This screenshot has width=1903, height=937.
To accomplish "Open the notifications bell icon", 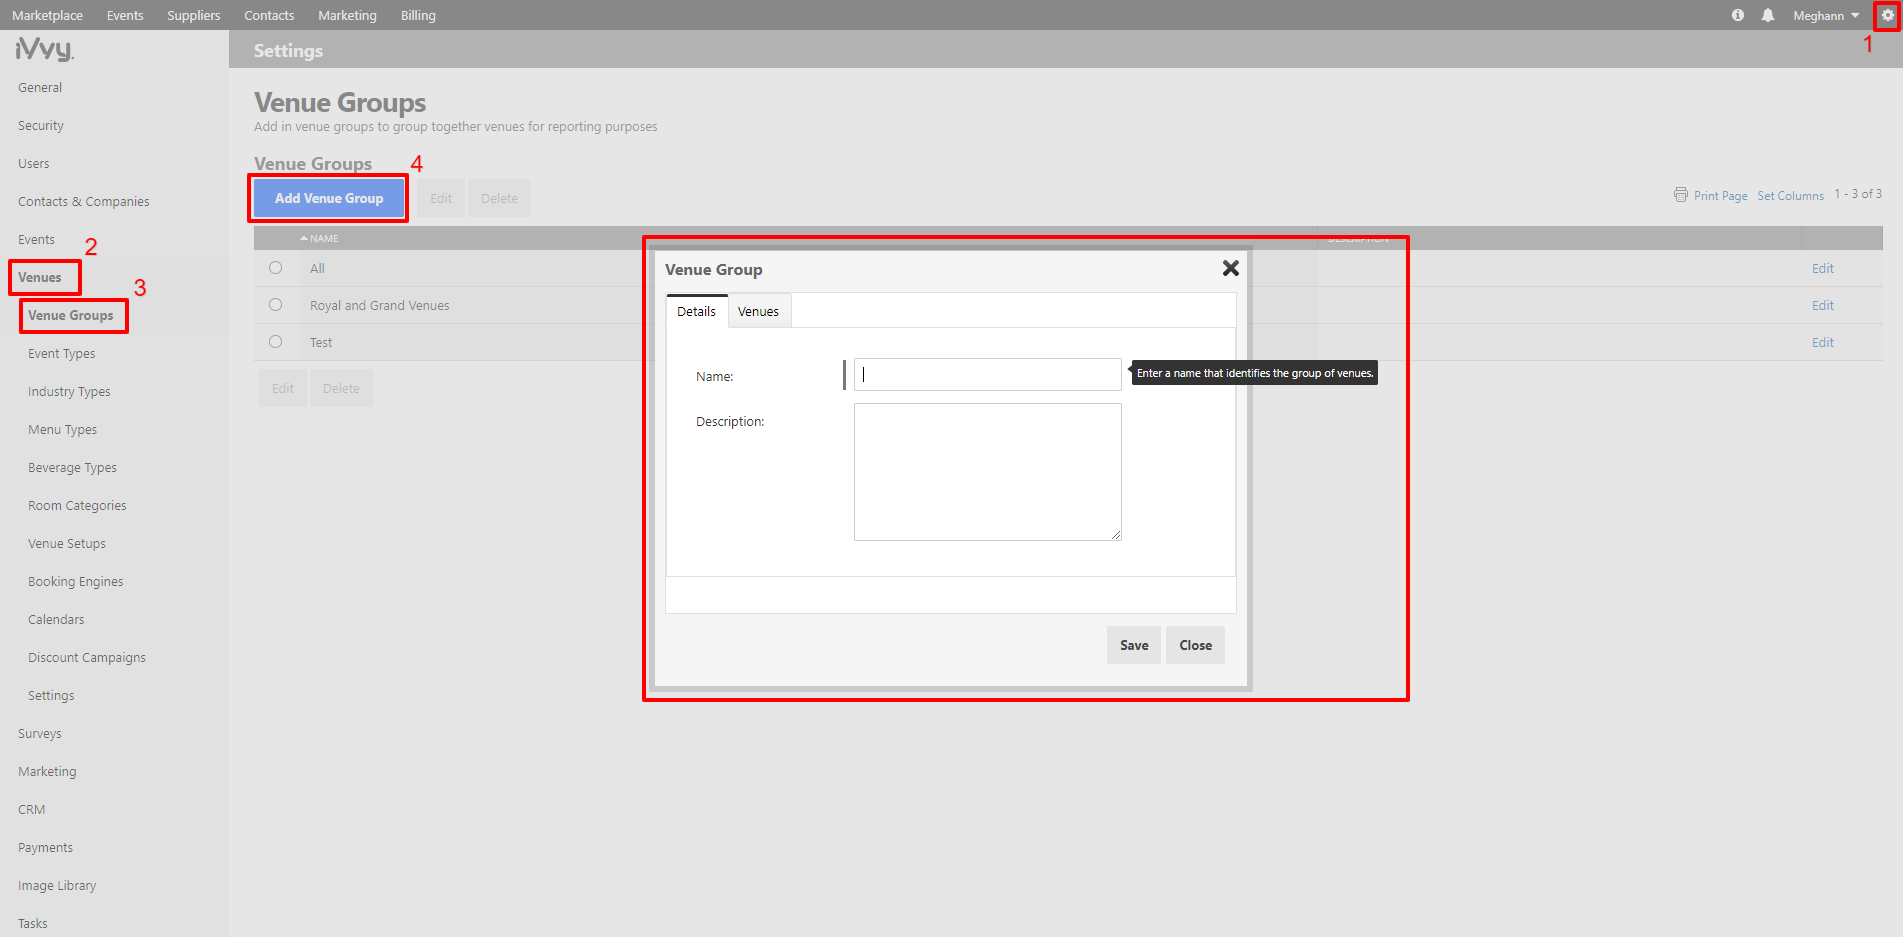I will pyautogui.click(x=1768, y=15).
